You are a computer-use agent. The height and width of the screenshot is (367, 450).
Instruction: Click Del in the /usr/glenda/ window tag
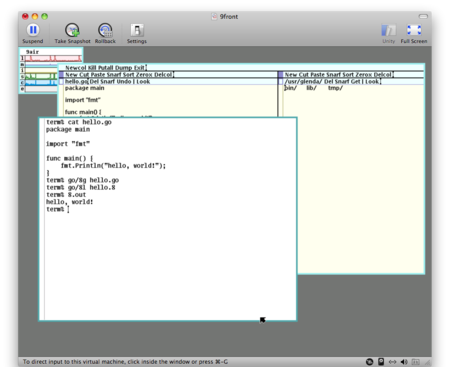(x=328, y=82)
